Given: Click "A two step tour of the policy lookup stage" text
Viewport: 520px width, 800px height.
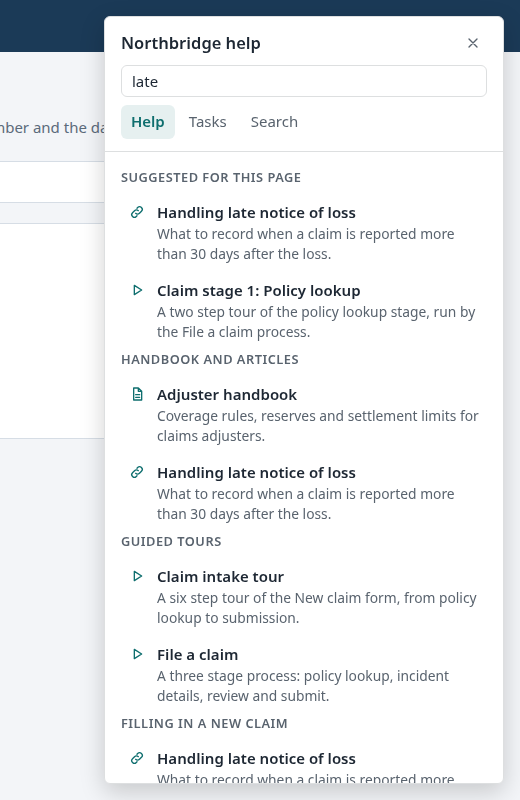Looking at the screenshot, I should coord(316,322).
